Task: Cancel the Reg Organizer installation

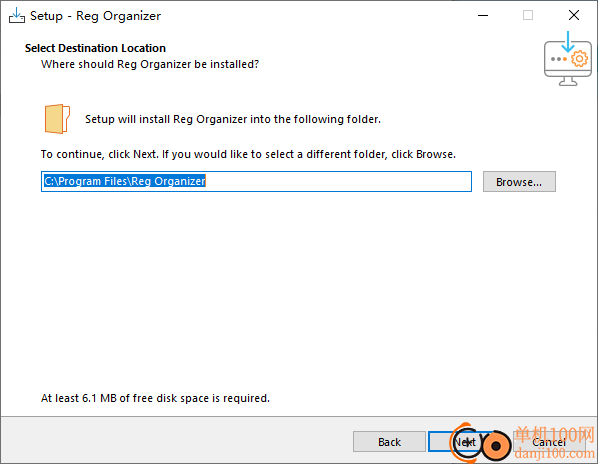Action: (549, 442)
